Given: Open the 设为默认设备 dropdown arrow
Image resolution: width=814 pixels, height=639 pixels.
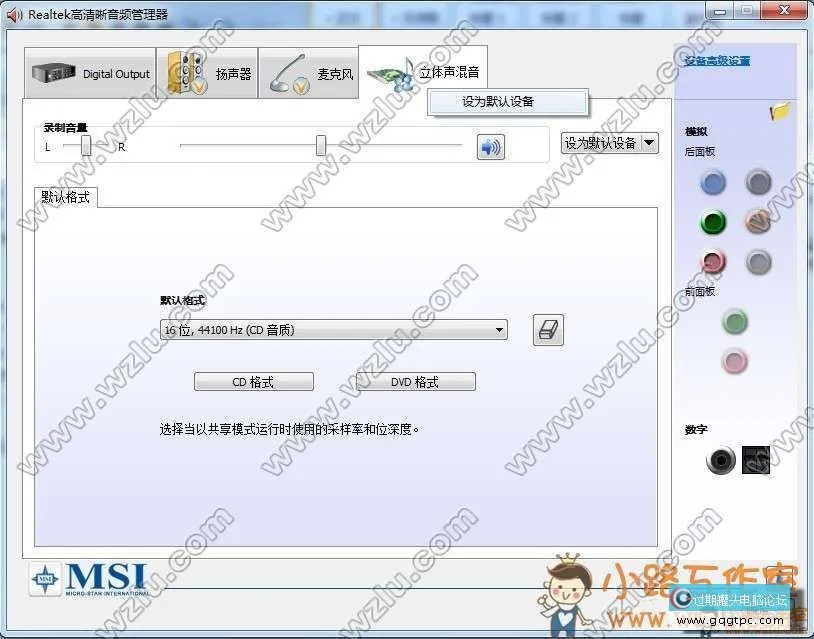Looking at the screenshot, I should point(650,143).
